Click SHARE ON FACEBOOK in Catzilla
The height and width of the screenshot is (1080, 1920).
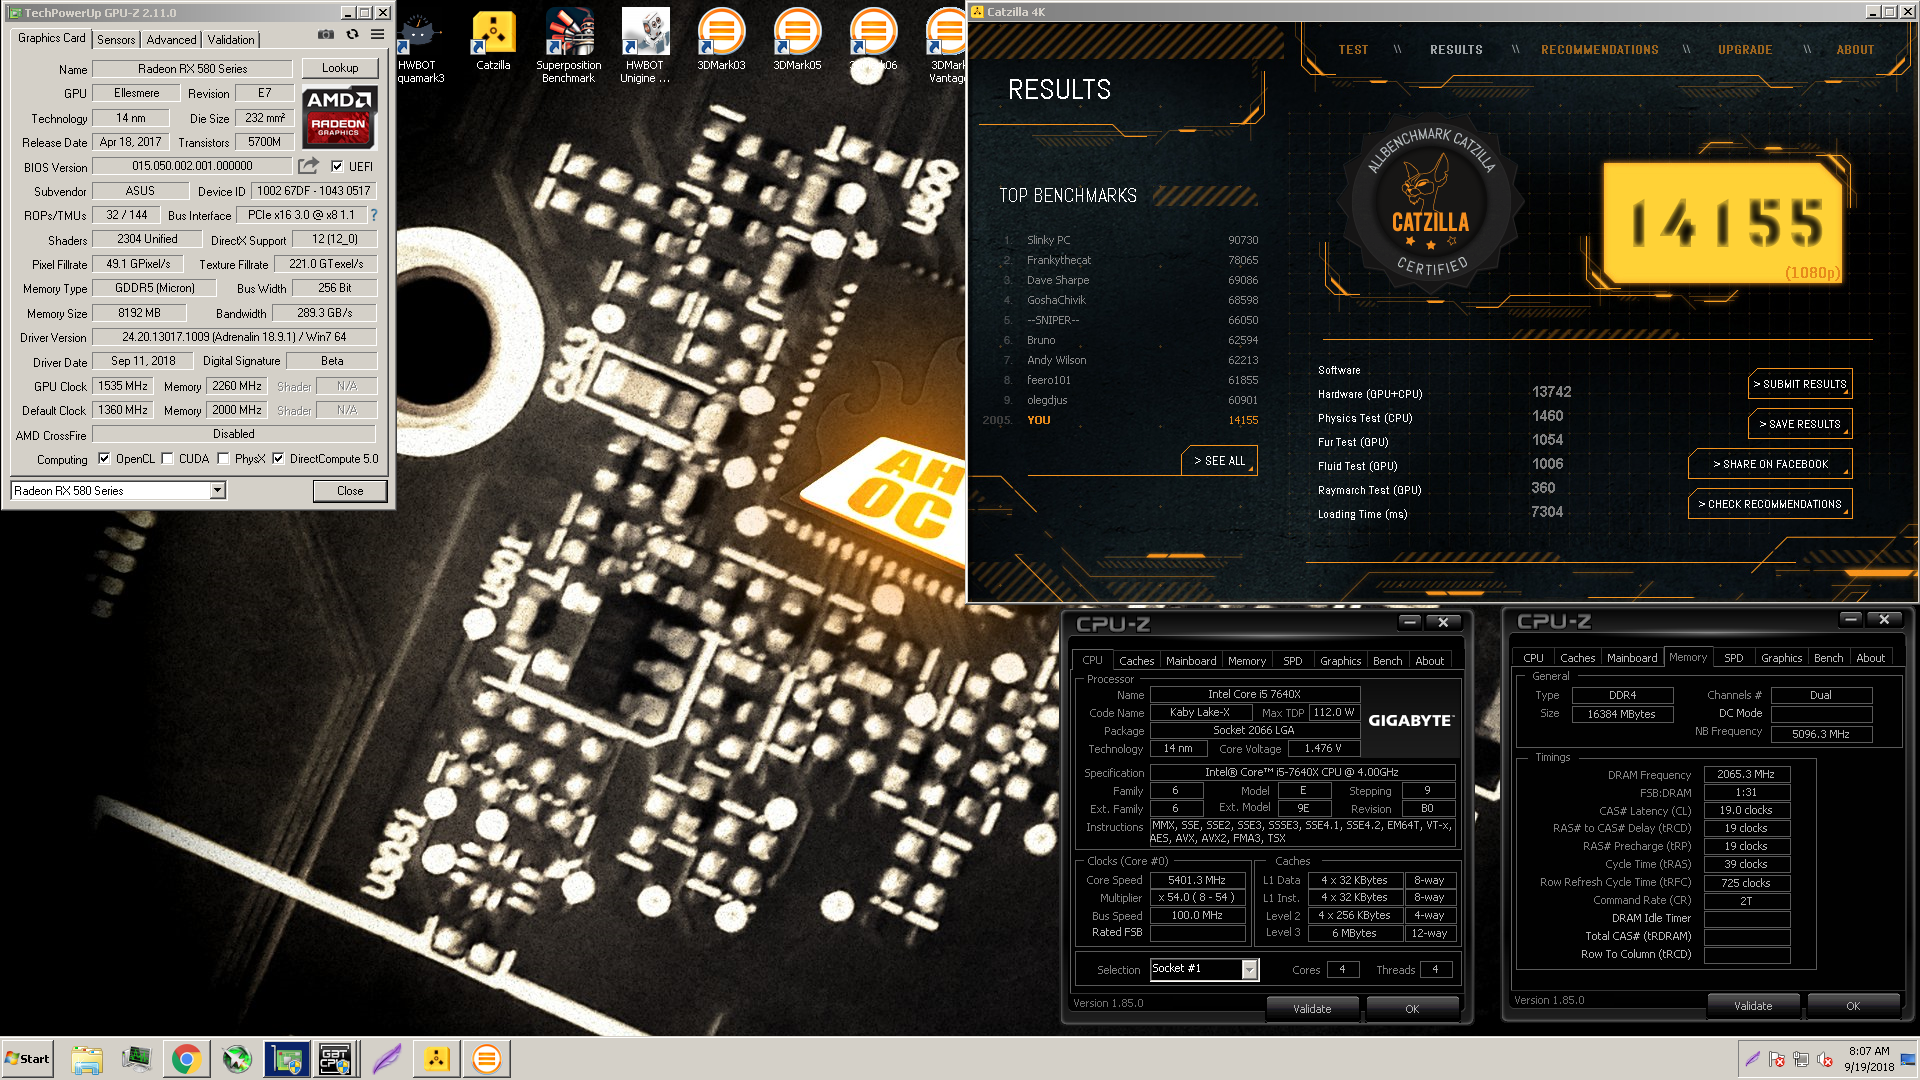(x=1769, y=464)
